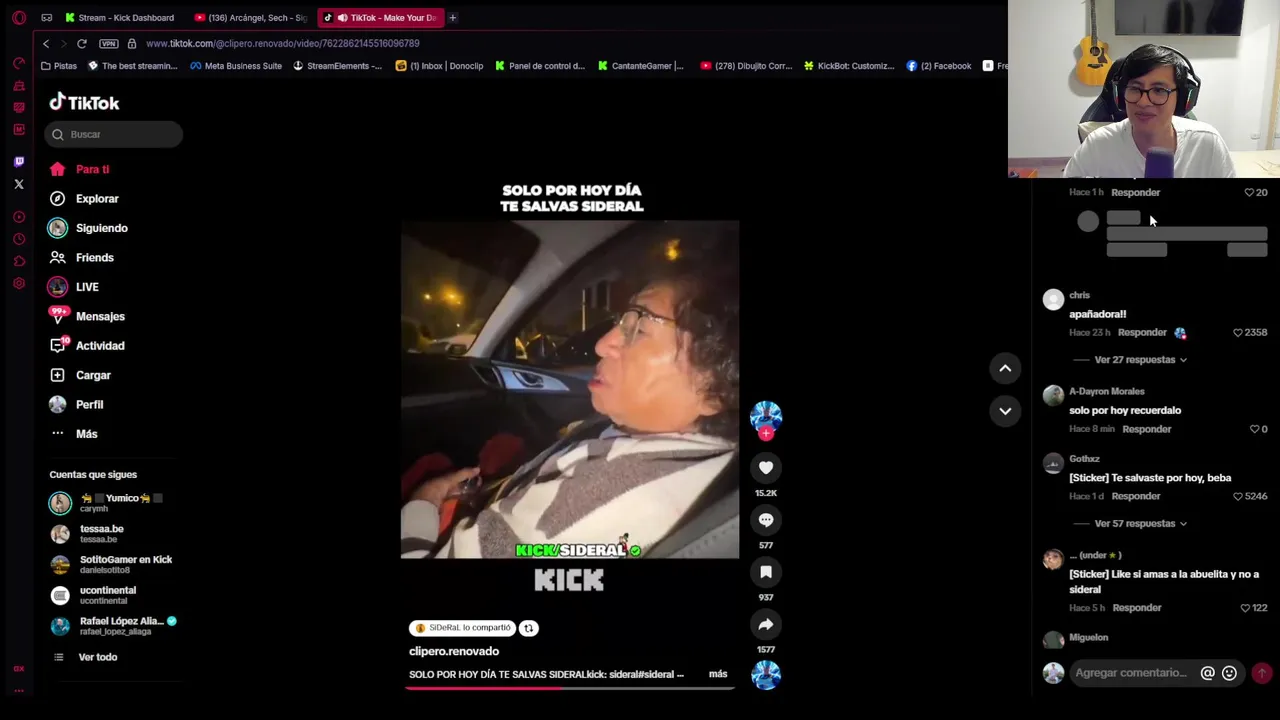Select 'Para ti' in sidebar

[92, 169]
